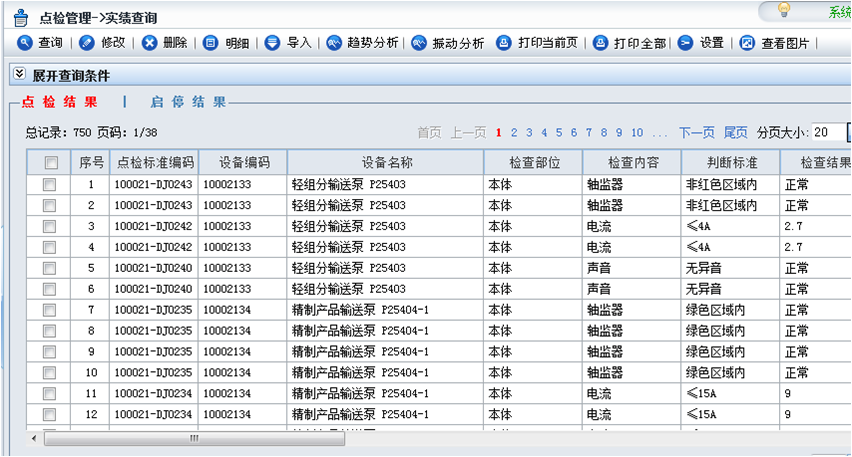Go to 下一页 next page
The image size is (852, 457).
tap(696, 132)
